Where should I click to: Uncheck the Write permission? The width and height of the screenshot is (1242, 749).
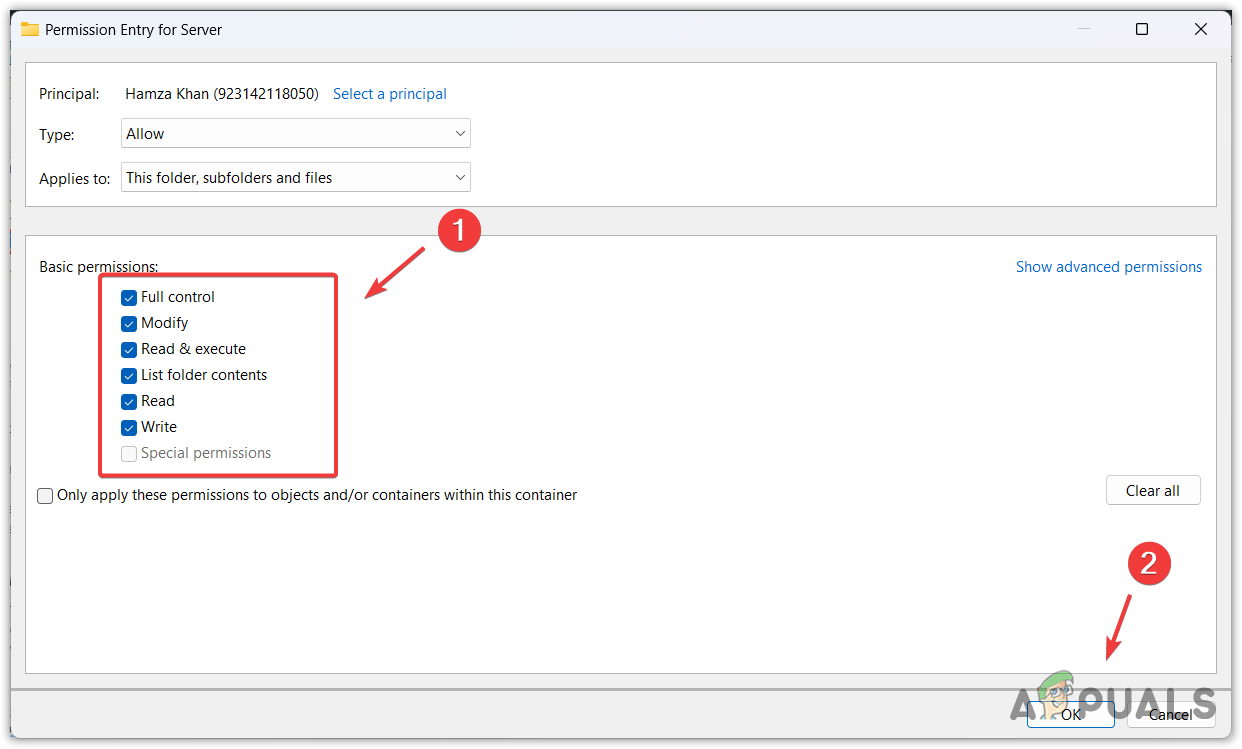point(128,427)
